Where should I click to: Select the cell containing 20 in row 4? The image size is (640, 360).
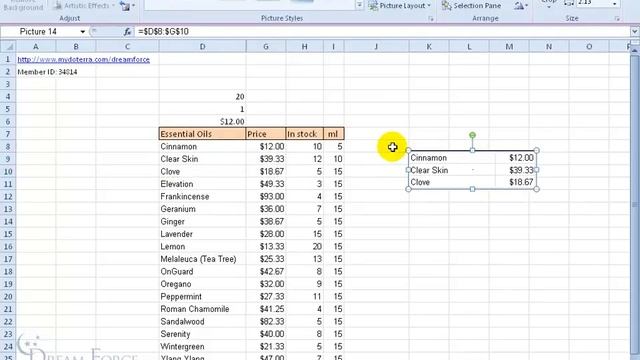click(x=202, y=97)
